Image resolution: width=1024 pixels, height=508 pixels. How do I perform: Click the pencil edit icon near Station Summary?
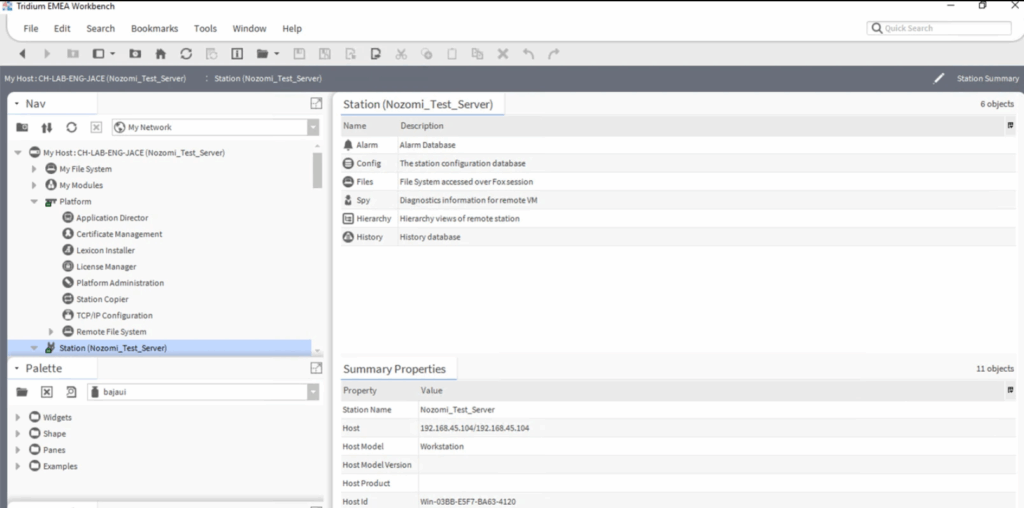(938, 78)
